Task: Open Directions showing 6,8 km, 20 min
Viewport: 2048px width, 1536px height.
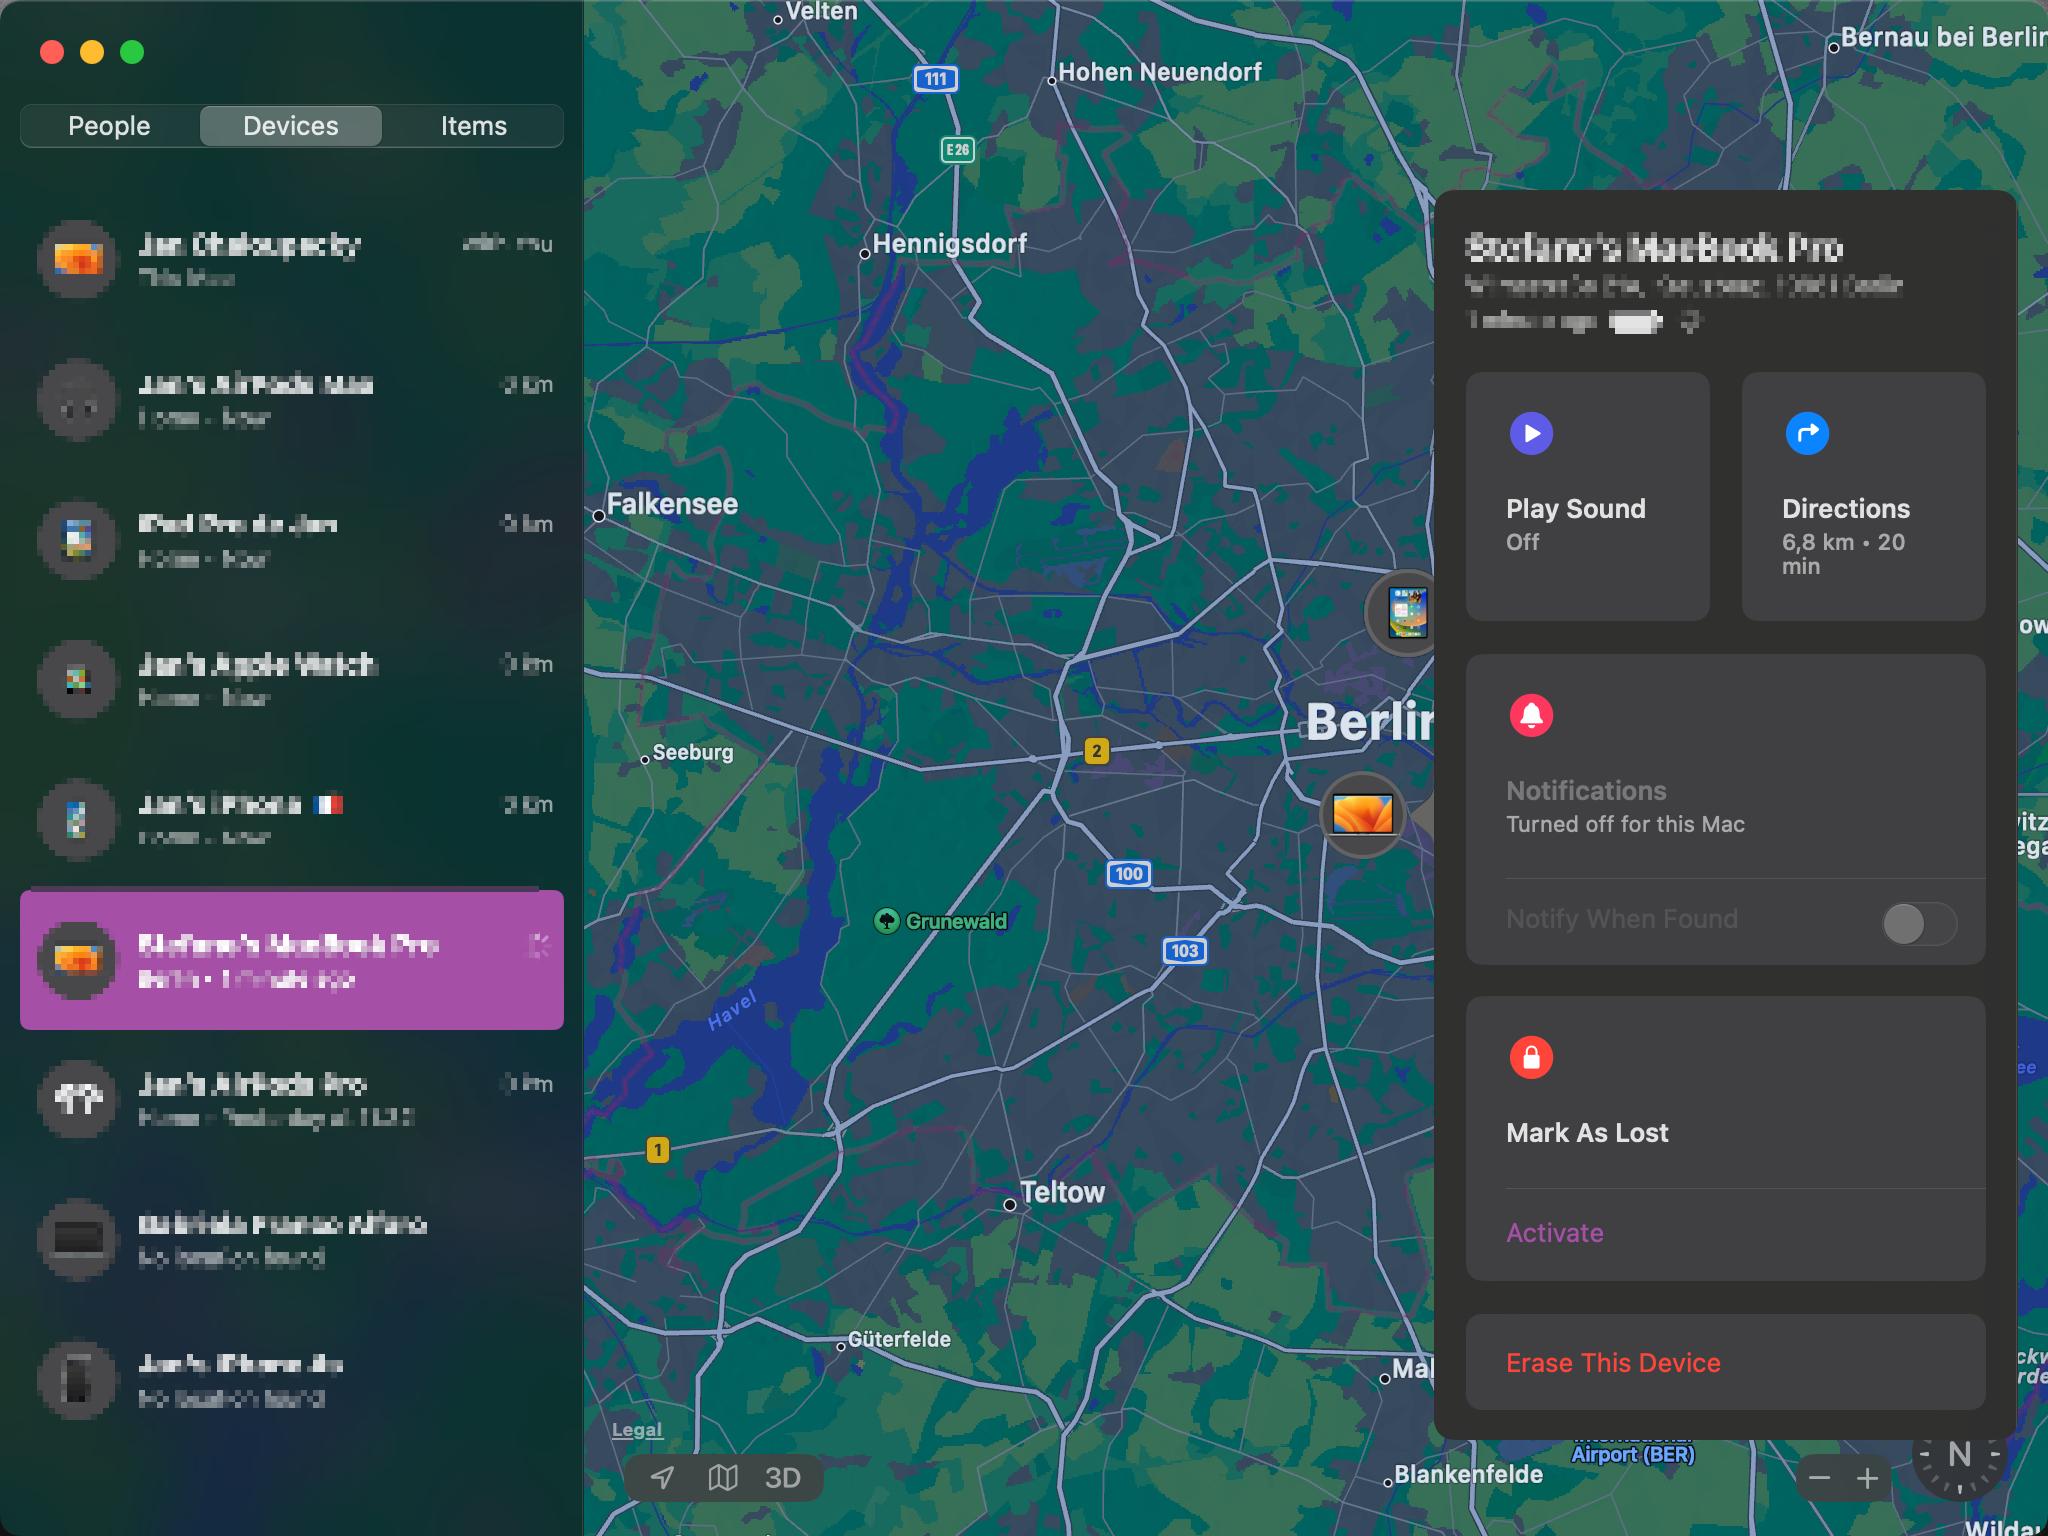Action: pyautogui.click(x=1863, y=497)
